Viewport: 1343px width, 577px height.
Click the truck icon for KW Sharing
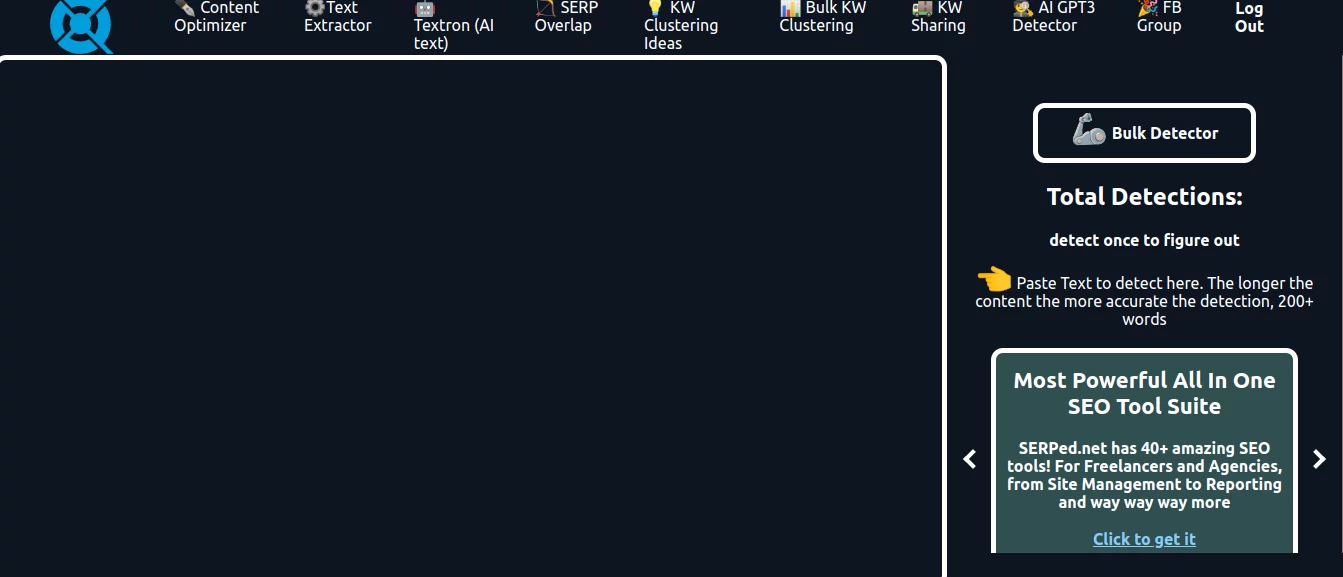coord(921,7)
